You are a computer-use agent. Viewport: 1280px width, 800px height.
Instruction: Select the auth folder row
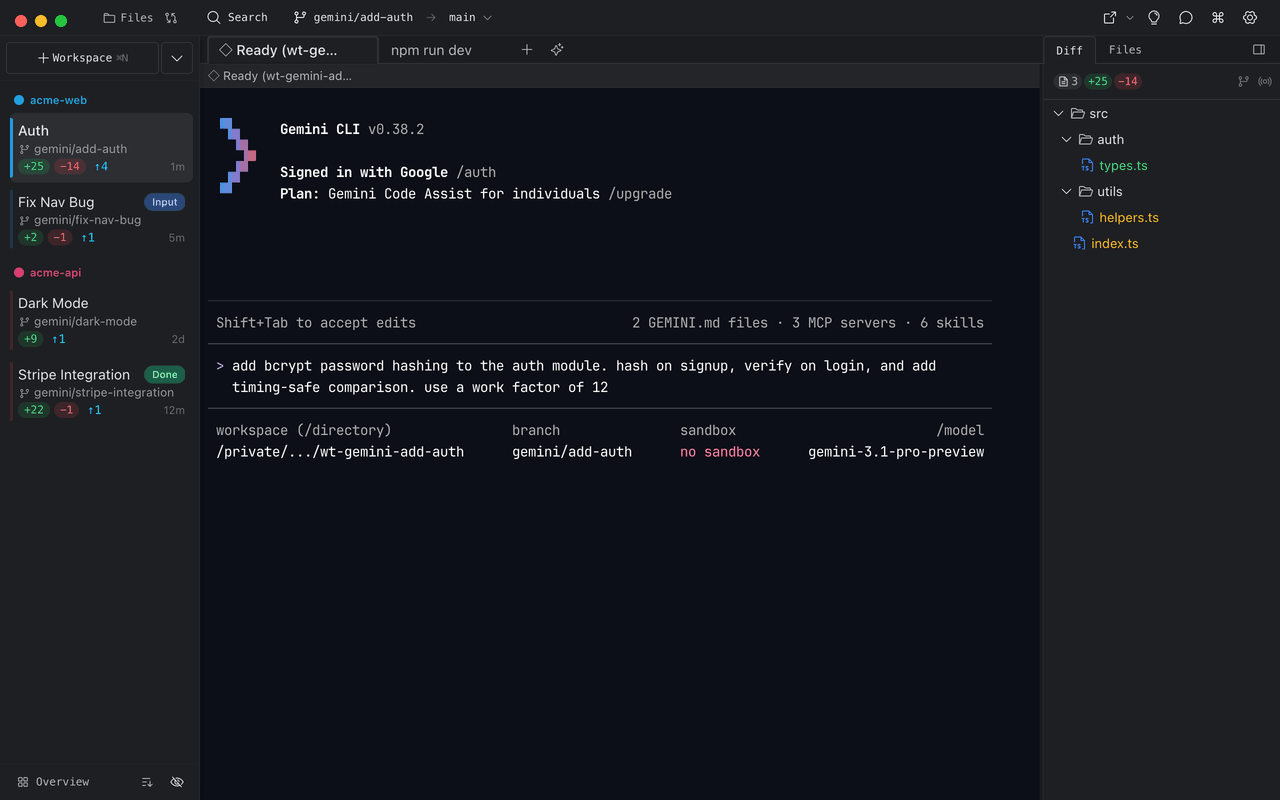click(x=1162, y=140)
